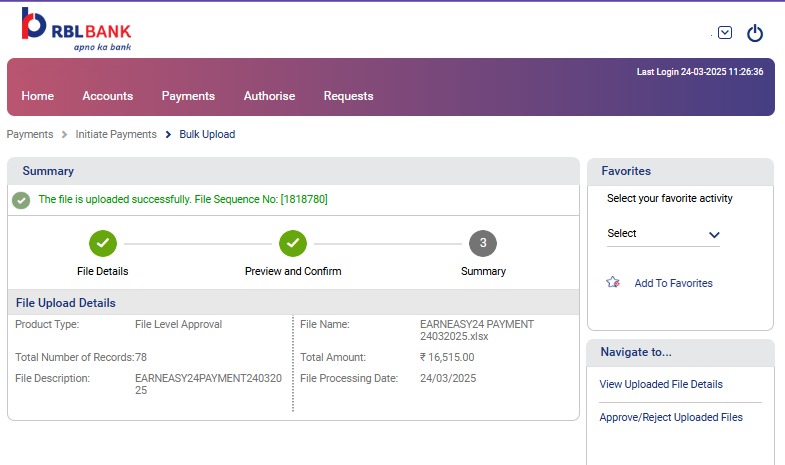Click the Navigate to... panel heading

tap(636, 352)
